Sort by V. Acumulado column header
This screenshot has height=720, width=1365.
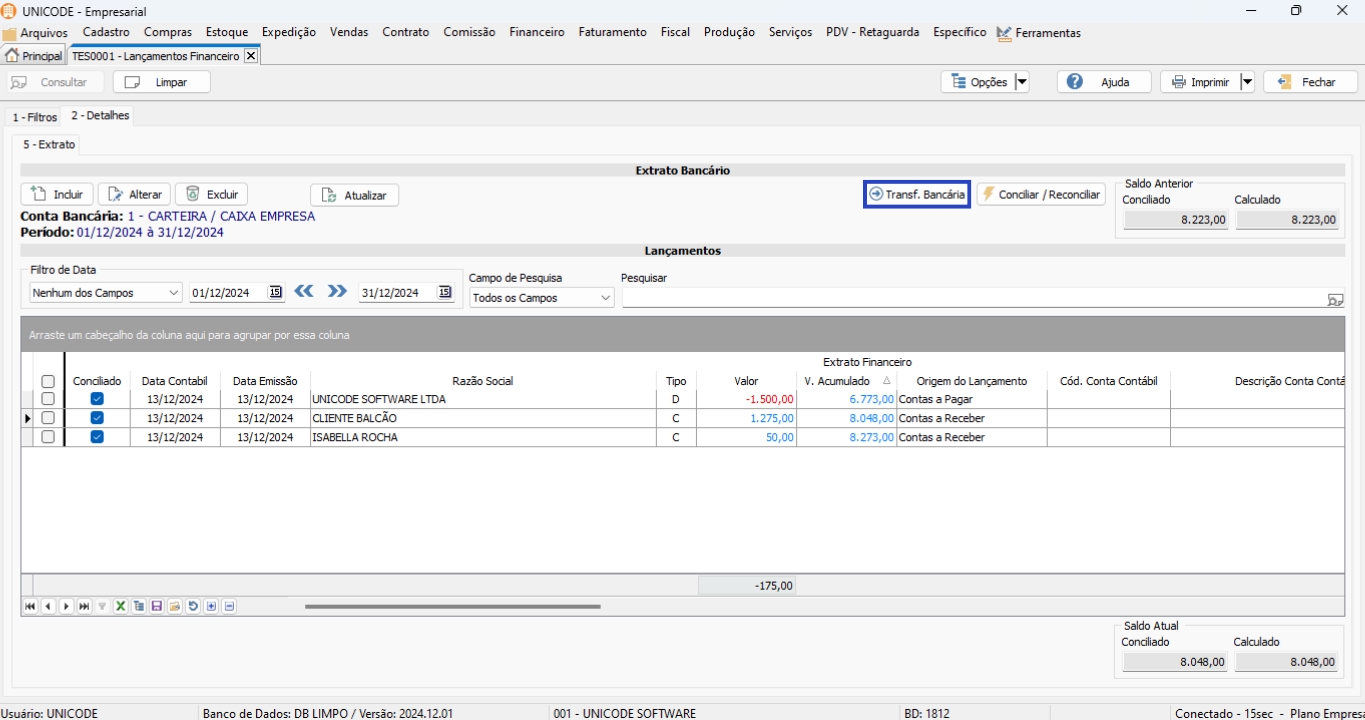[846, 381]
